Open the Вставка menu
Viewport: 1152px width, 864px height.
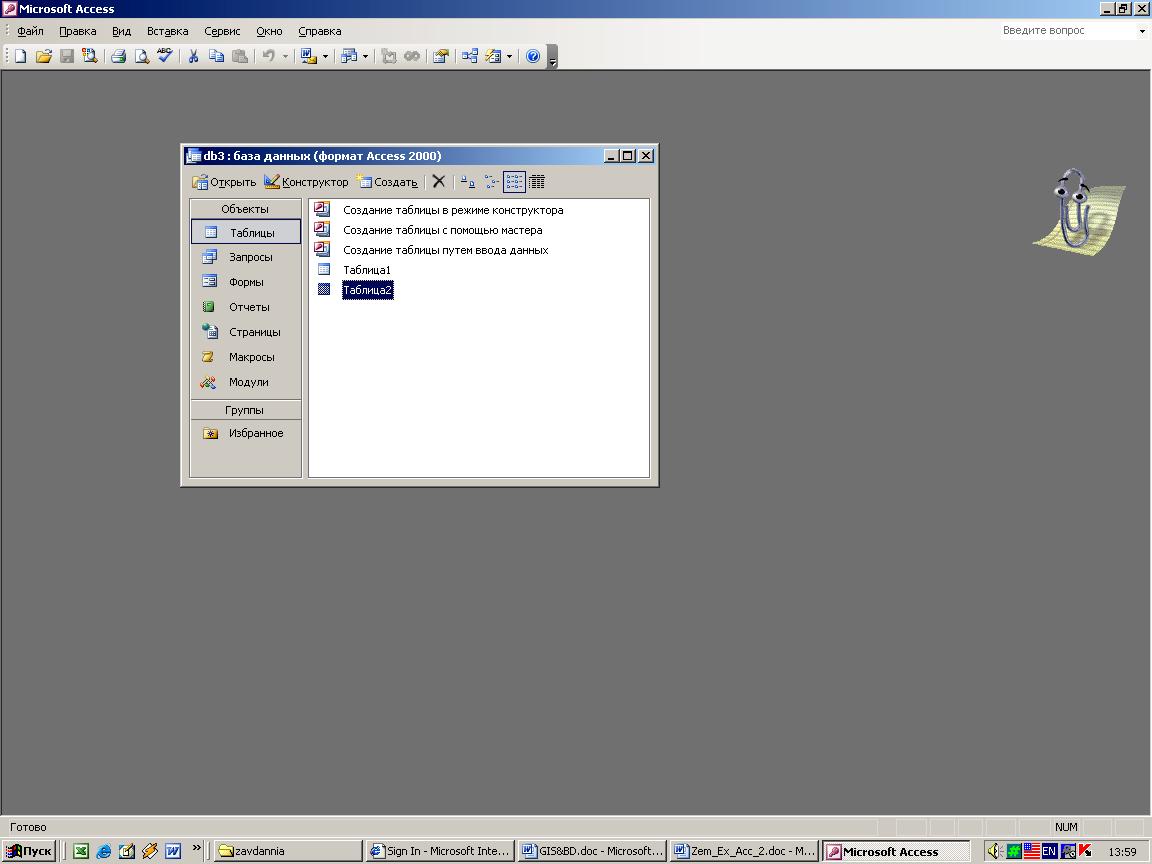(x=168, y=31)
